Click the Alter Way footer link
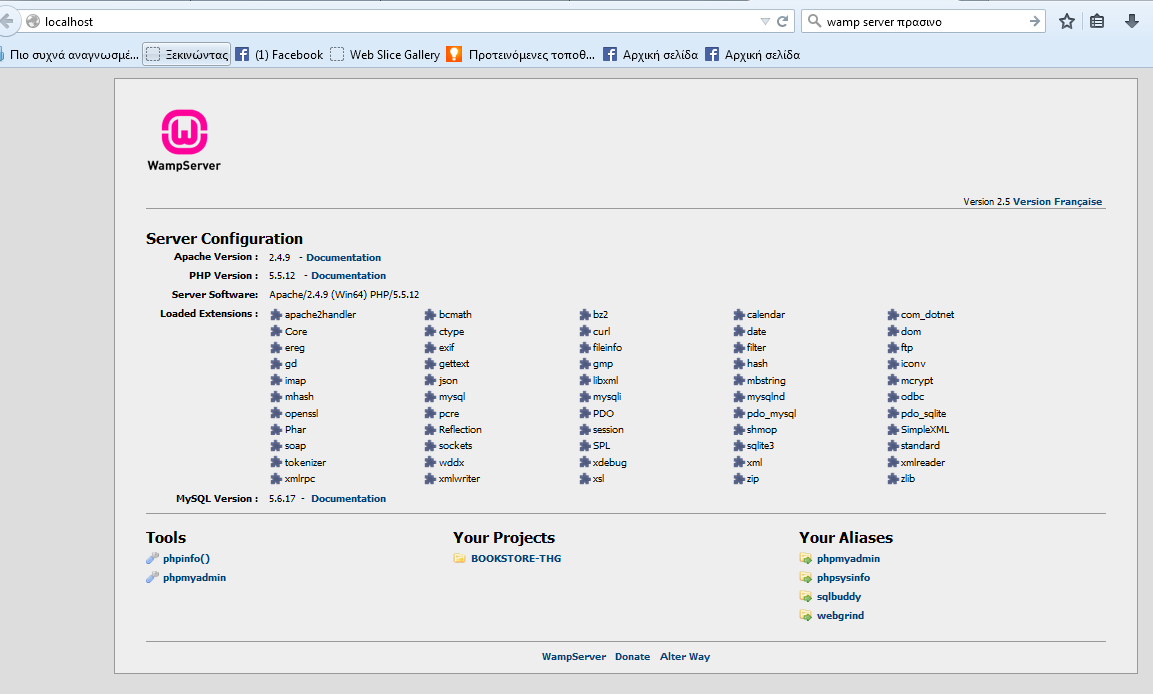 click(685, 657)
